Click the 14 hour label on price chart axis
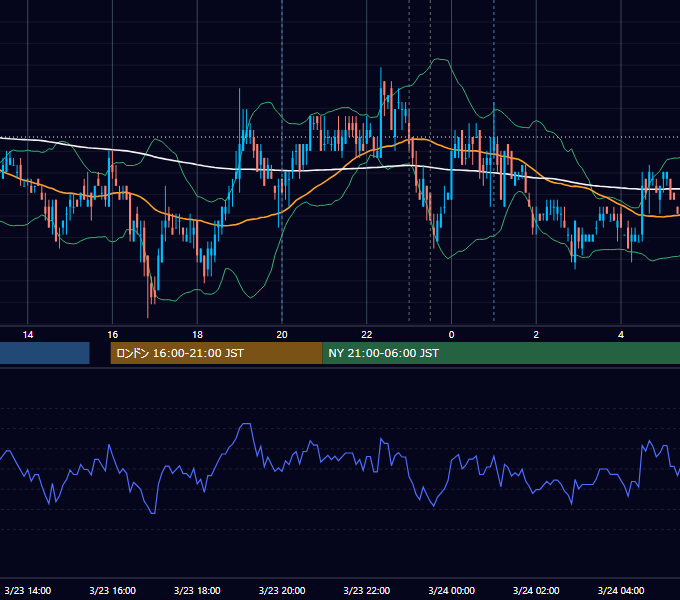This screenshot has width=680, height=600. (x=28, y=335)
